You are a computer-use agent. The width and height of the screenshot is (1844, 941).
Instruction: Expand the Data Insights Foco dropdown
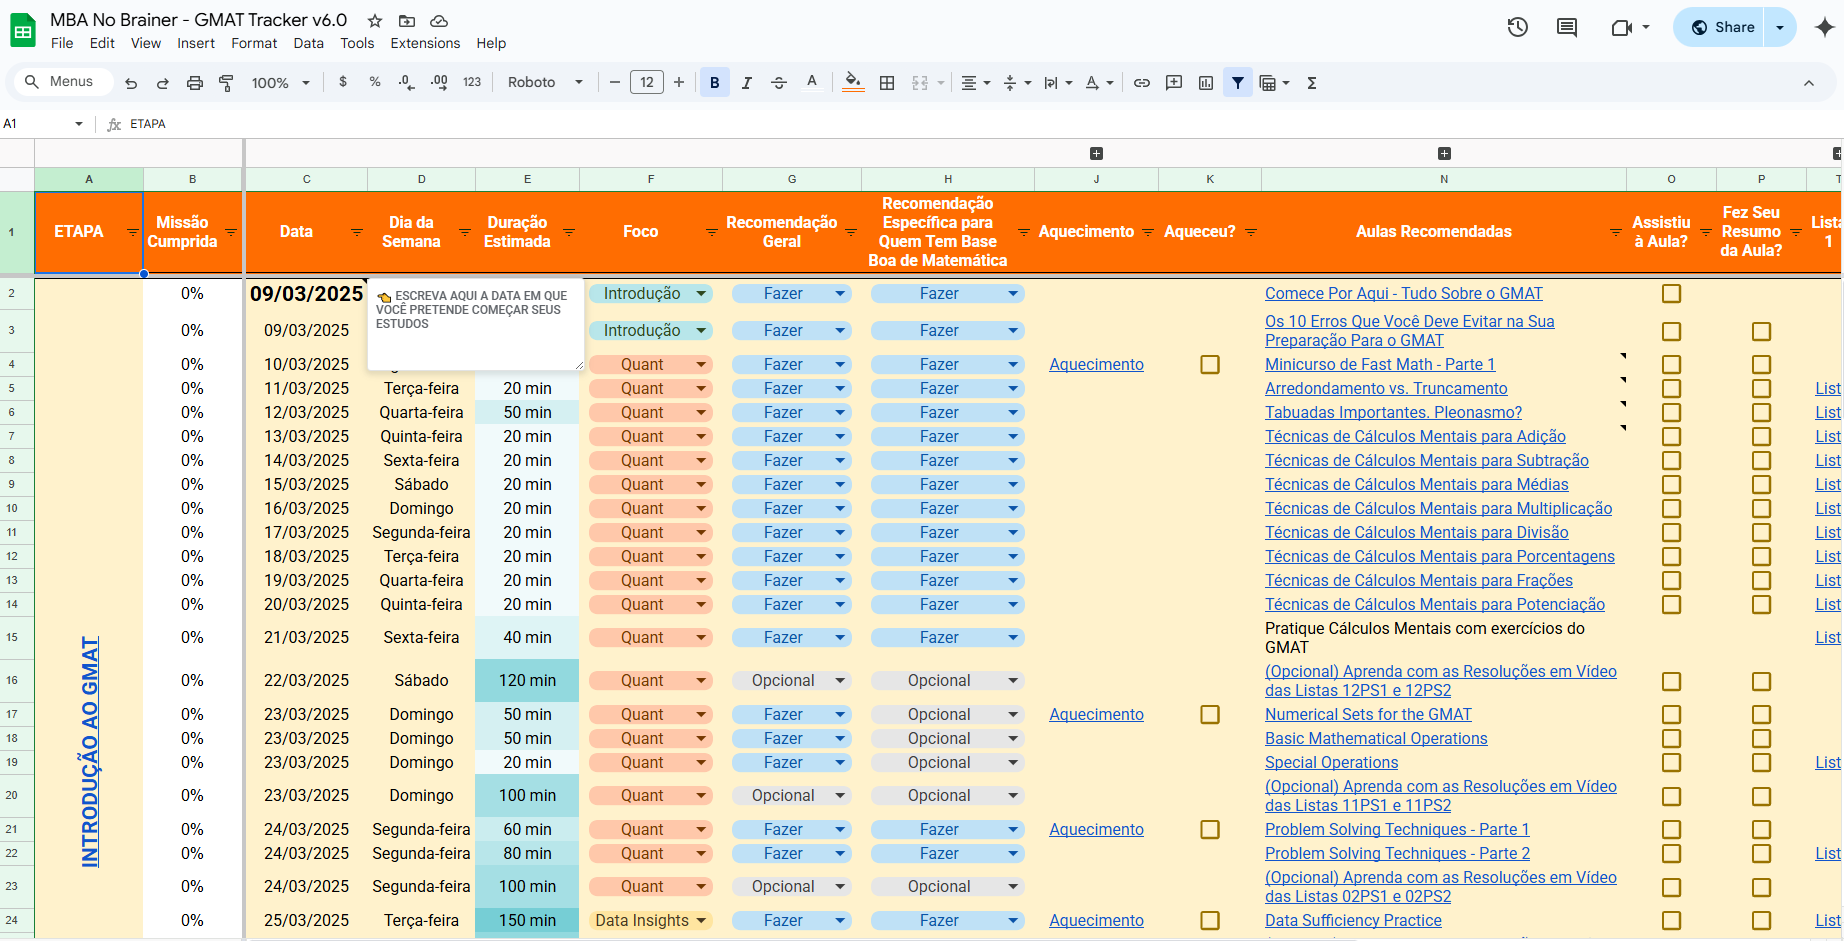point(701,921)
